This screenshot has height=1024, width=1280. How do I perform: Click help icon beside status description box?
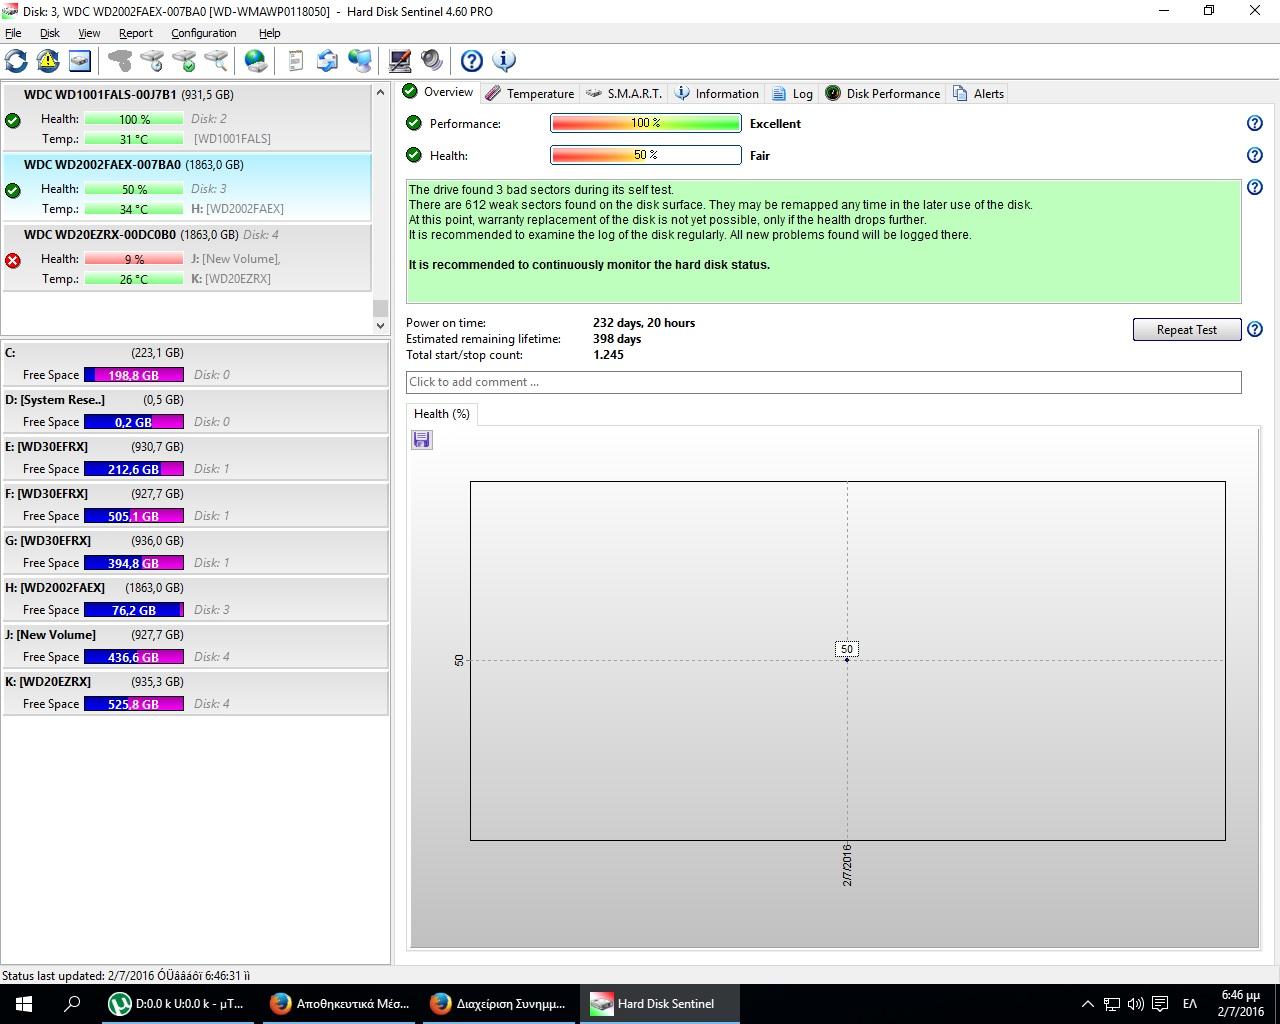(x=1255, y=187)
